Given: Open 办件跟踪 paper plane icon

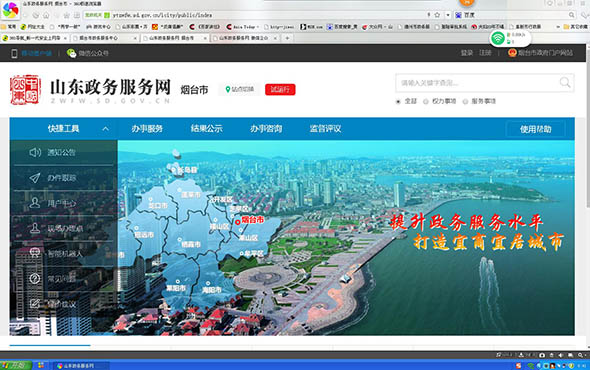Looking at the screenshot, I should click(x=35, y=178).
